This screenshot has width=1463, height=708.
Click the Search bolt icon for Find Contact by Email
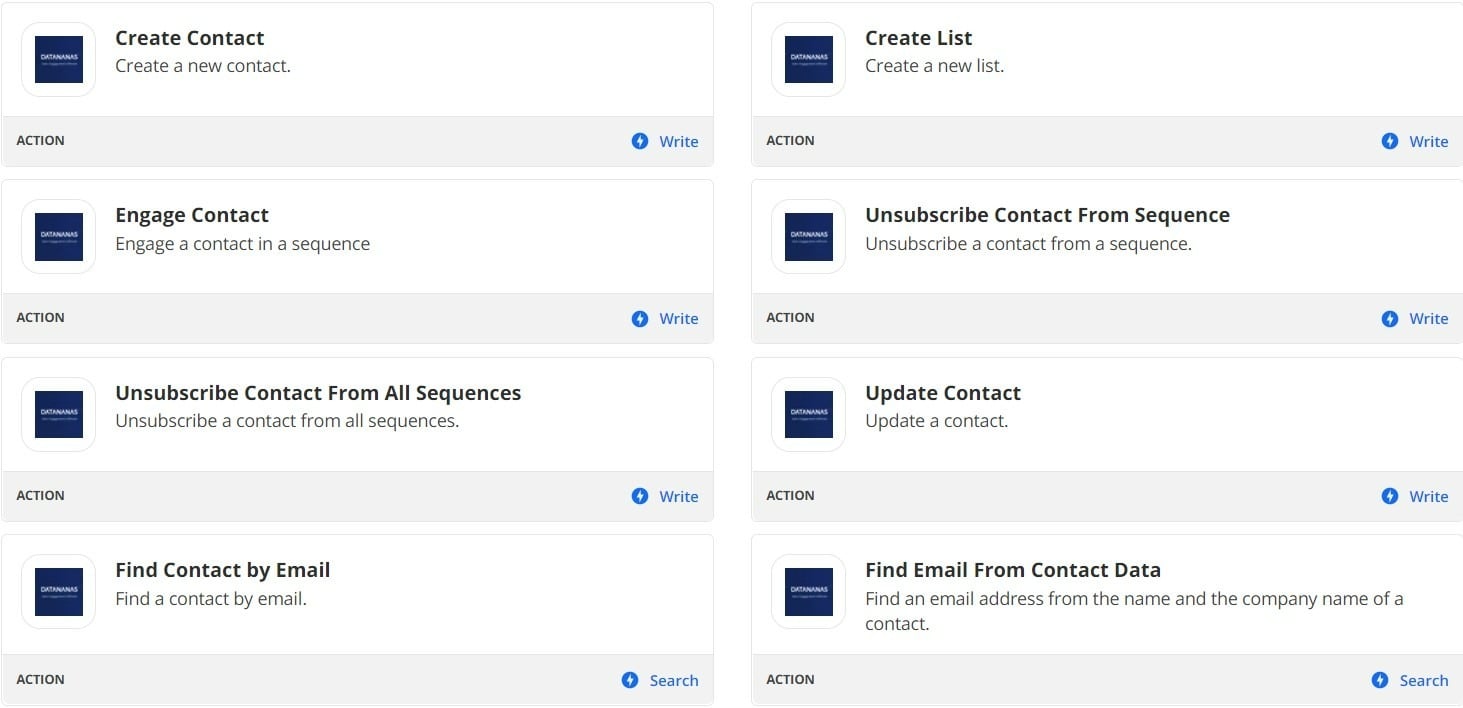point(630,680)
